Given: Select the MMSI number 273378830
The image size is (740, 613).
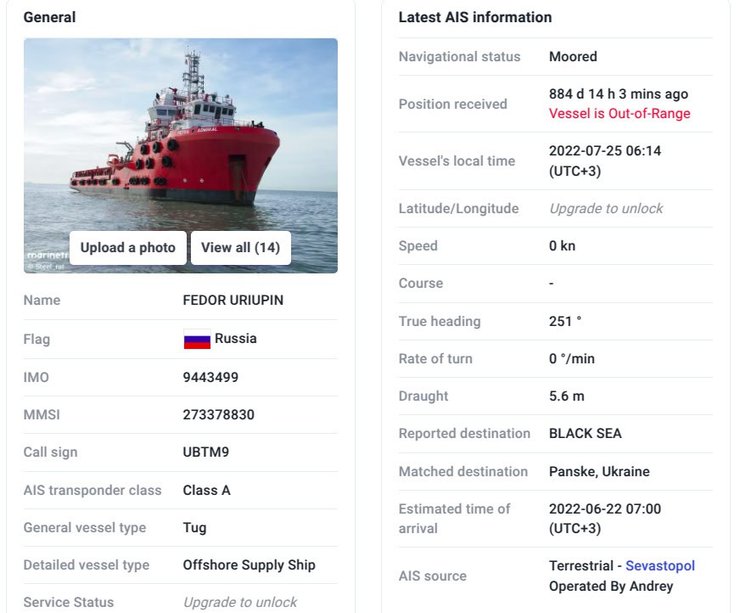Looking at the screenshot, I should 218,415.
